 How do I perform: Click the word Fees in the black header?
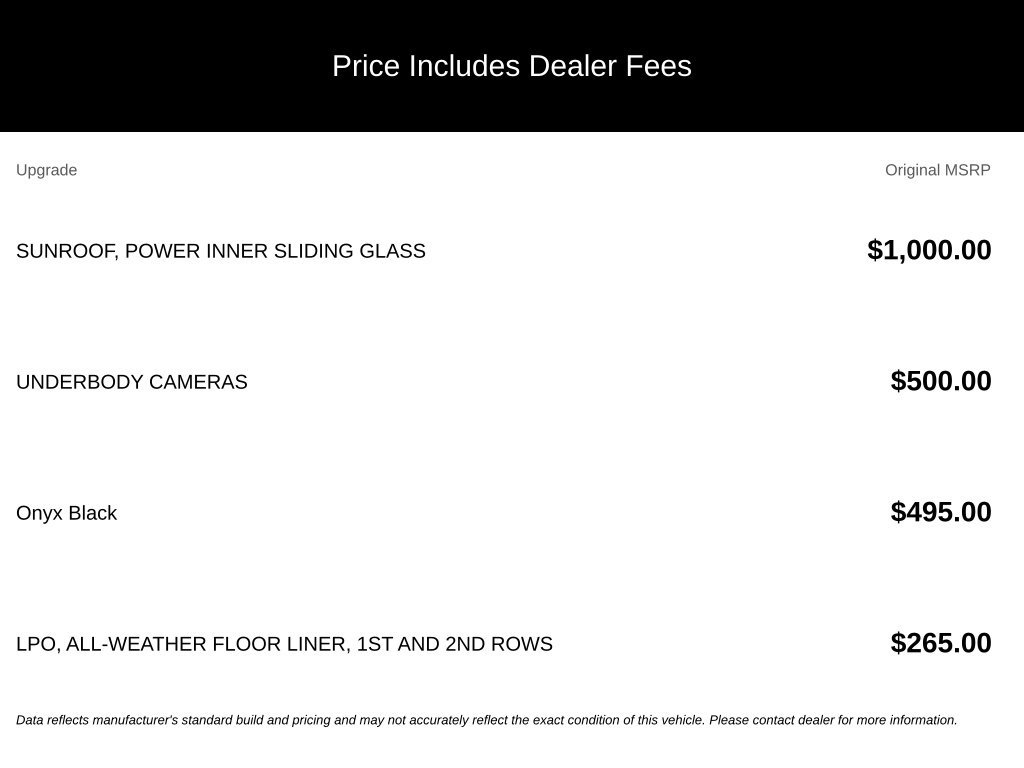[x=658, y=66]
